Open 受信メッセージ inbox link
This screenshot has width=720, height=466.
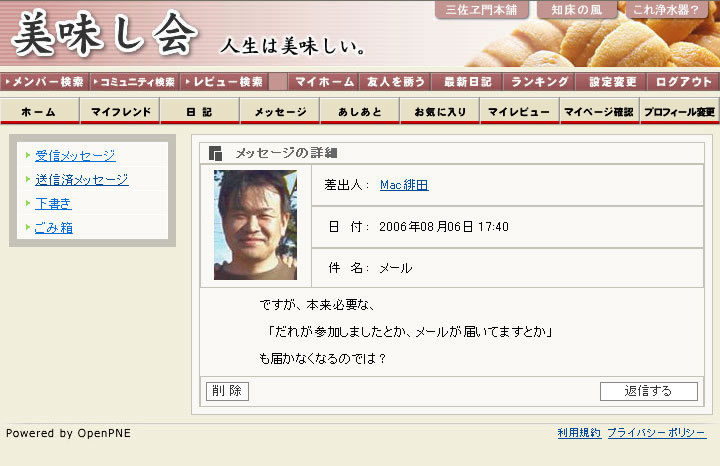pos(75,156)
